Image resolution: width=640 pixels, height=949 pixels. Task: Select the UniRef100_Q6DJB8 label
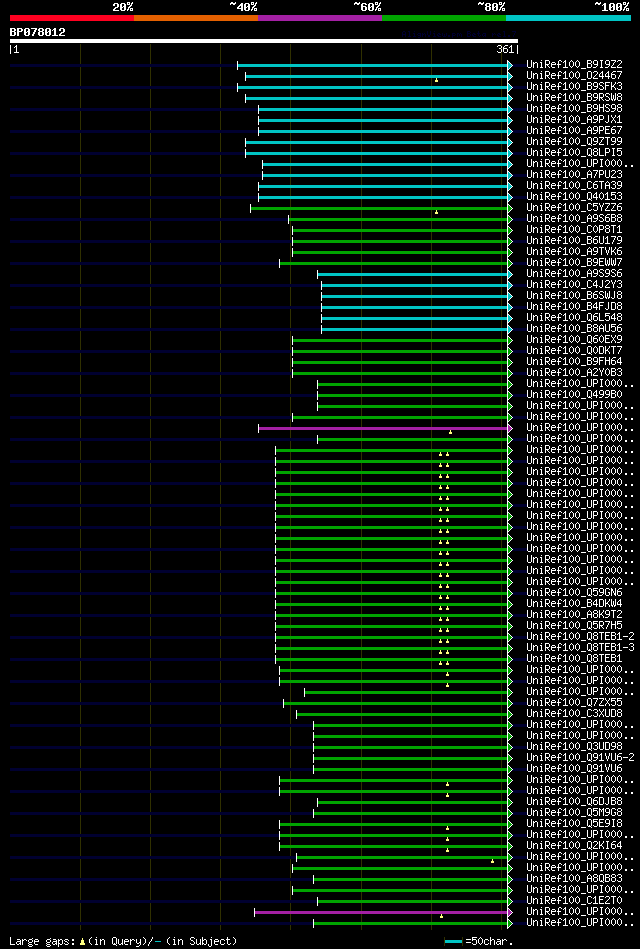575,801
